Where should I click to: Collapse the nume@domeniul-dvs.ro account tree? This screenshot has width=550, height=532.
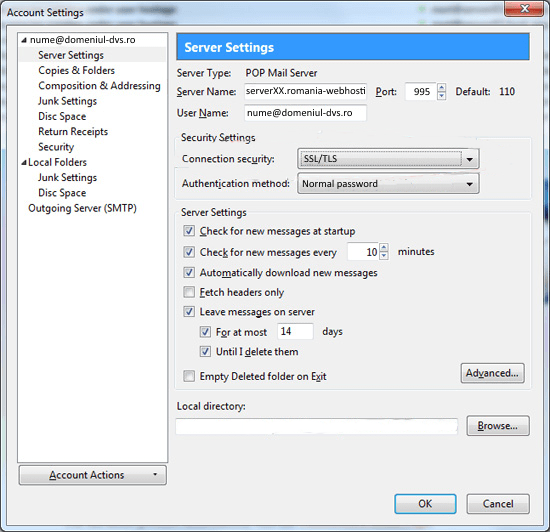pyautogui.click(x=24, y=40)
